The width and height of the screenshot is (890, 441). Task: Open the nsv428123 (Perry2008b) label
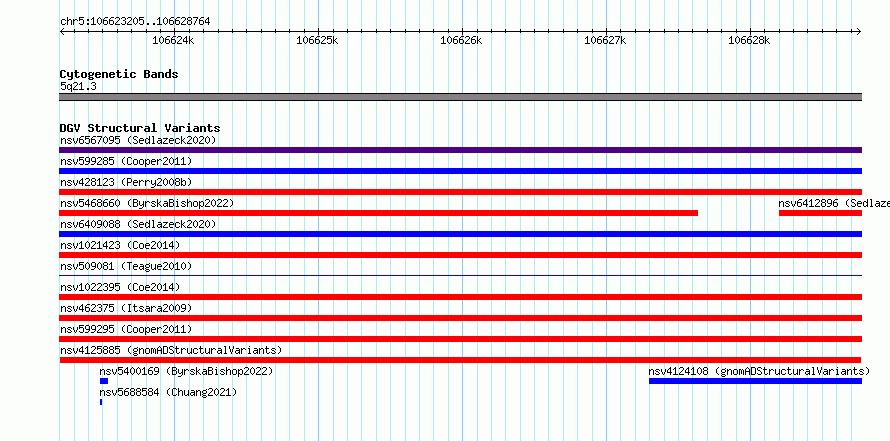pyautogui.click(x=126, y=182)
